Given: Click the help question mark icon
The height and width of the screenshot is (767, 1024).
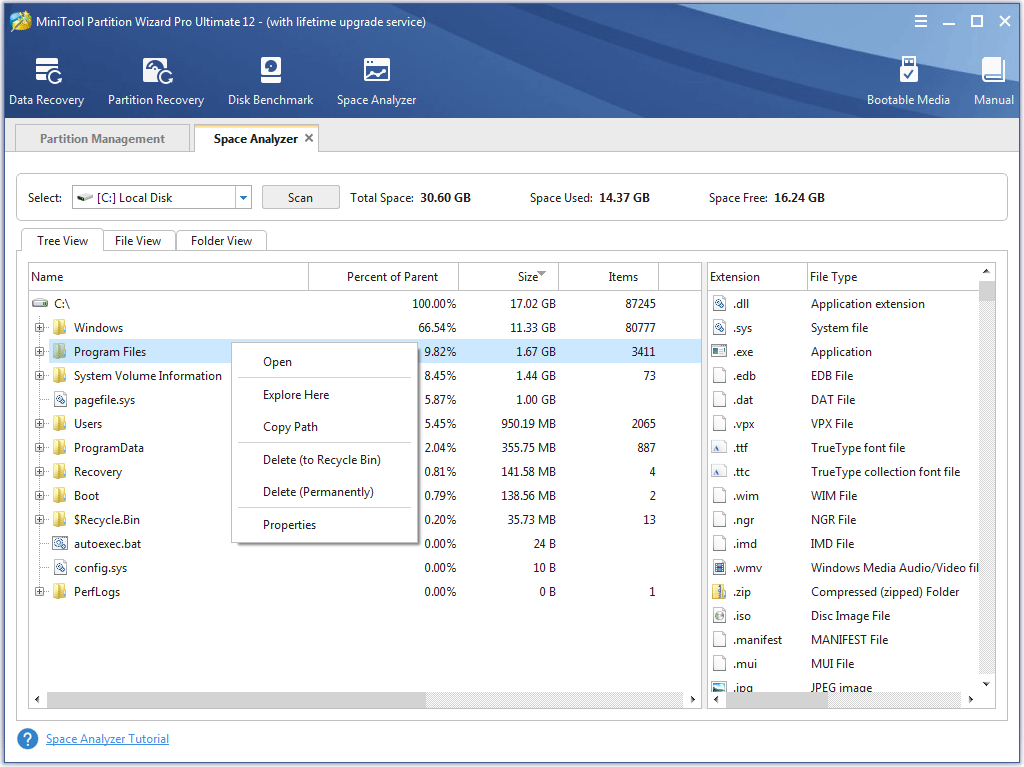Looking at the screenshot, I should [27, 738].
